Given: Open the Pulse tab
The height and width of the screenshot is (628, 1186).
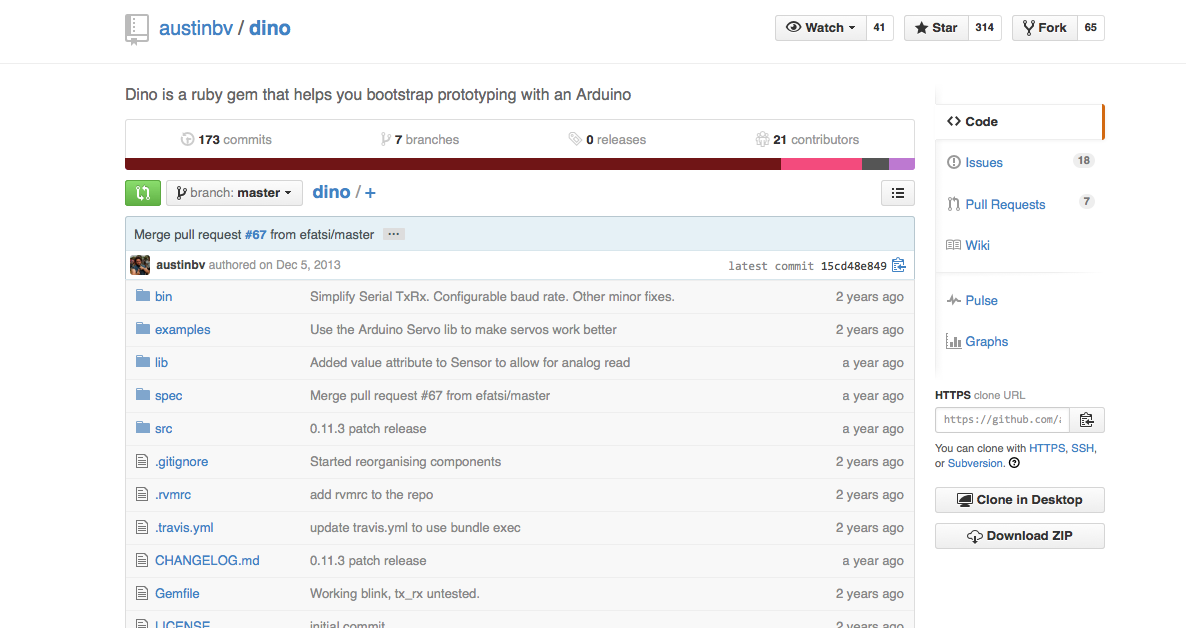Looking at the screenshot, I should pyautogui.click(x=972, y=300).
